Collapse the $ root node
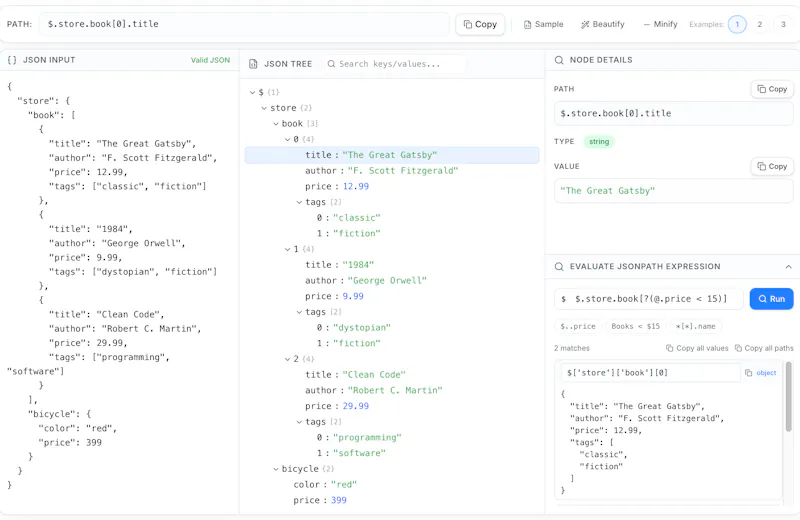This screenshot has height=520, width=800. tap(252, 92)
